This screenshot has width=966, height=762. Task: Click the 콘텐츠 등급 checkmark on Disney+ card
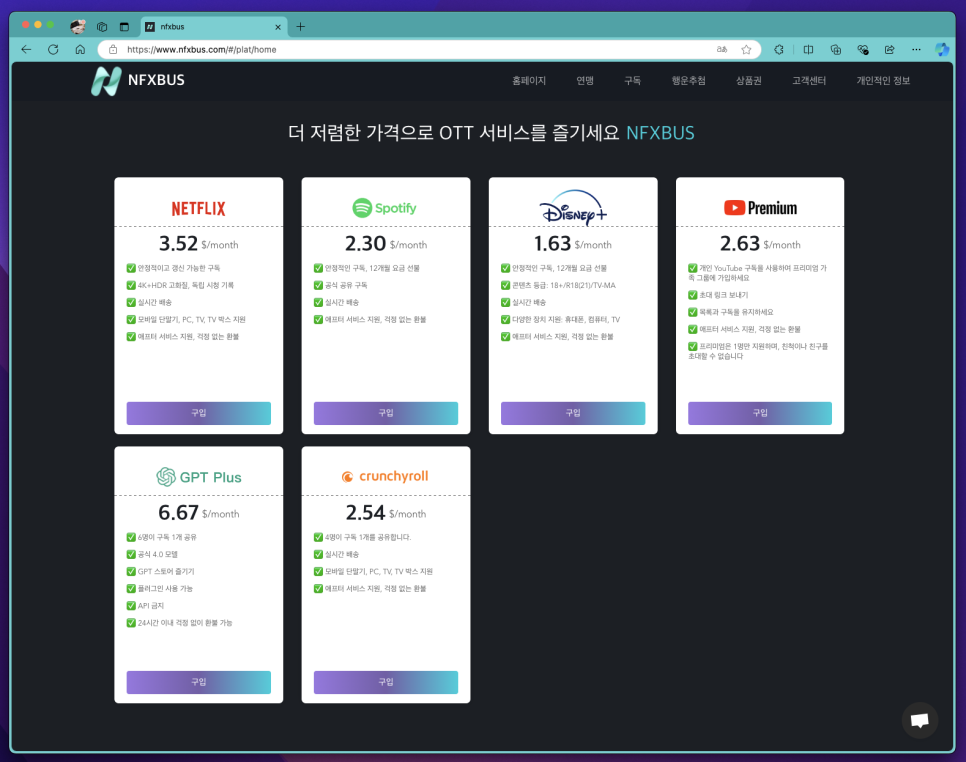coord(505,285)
